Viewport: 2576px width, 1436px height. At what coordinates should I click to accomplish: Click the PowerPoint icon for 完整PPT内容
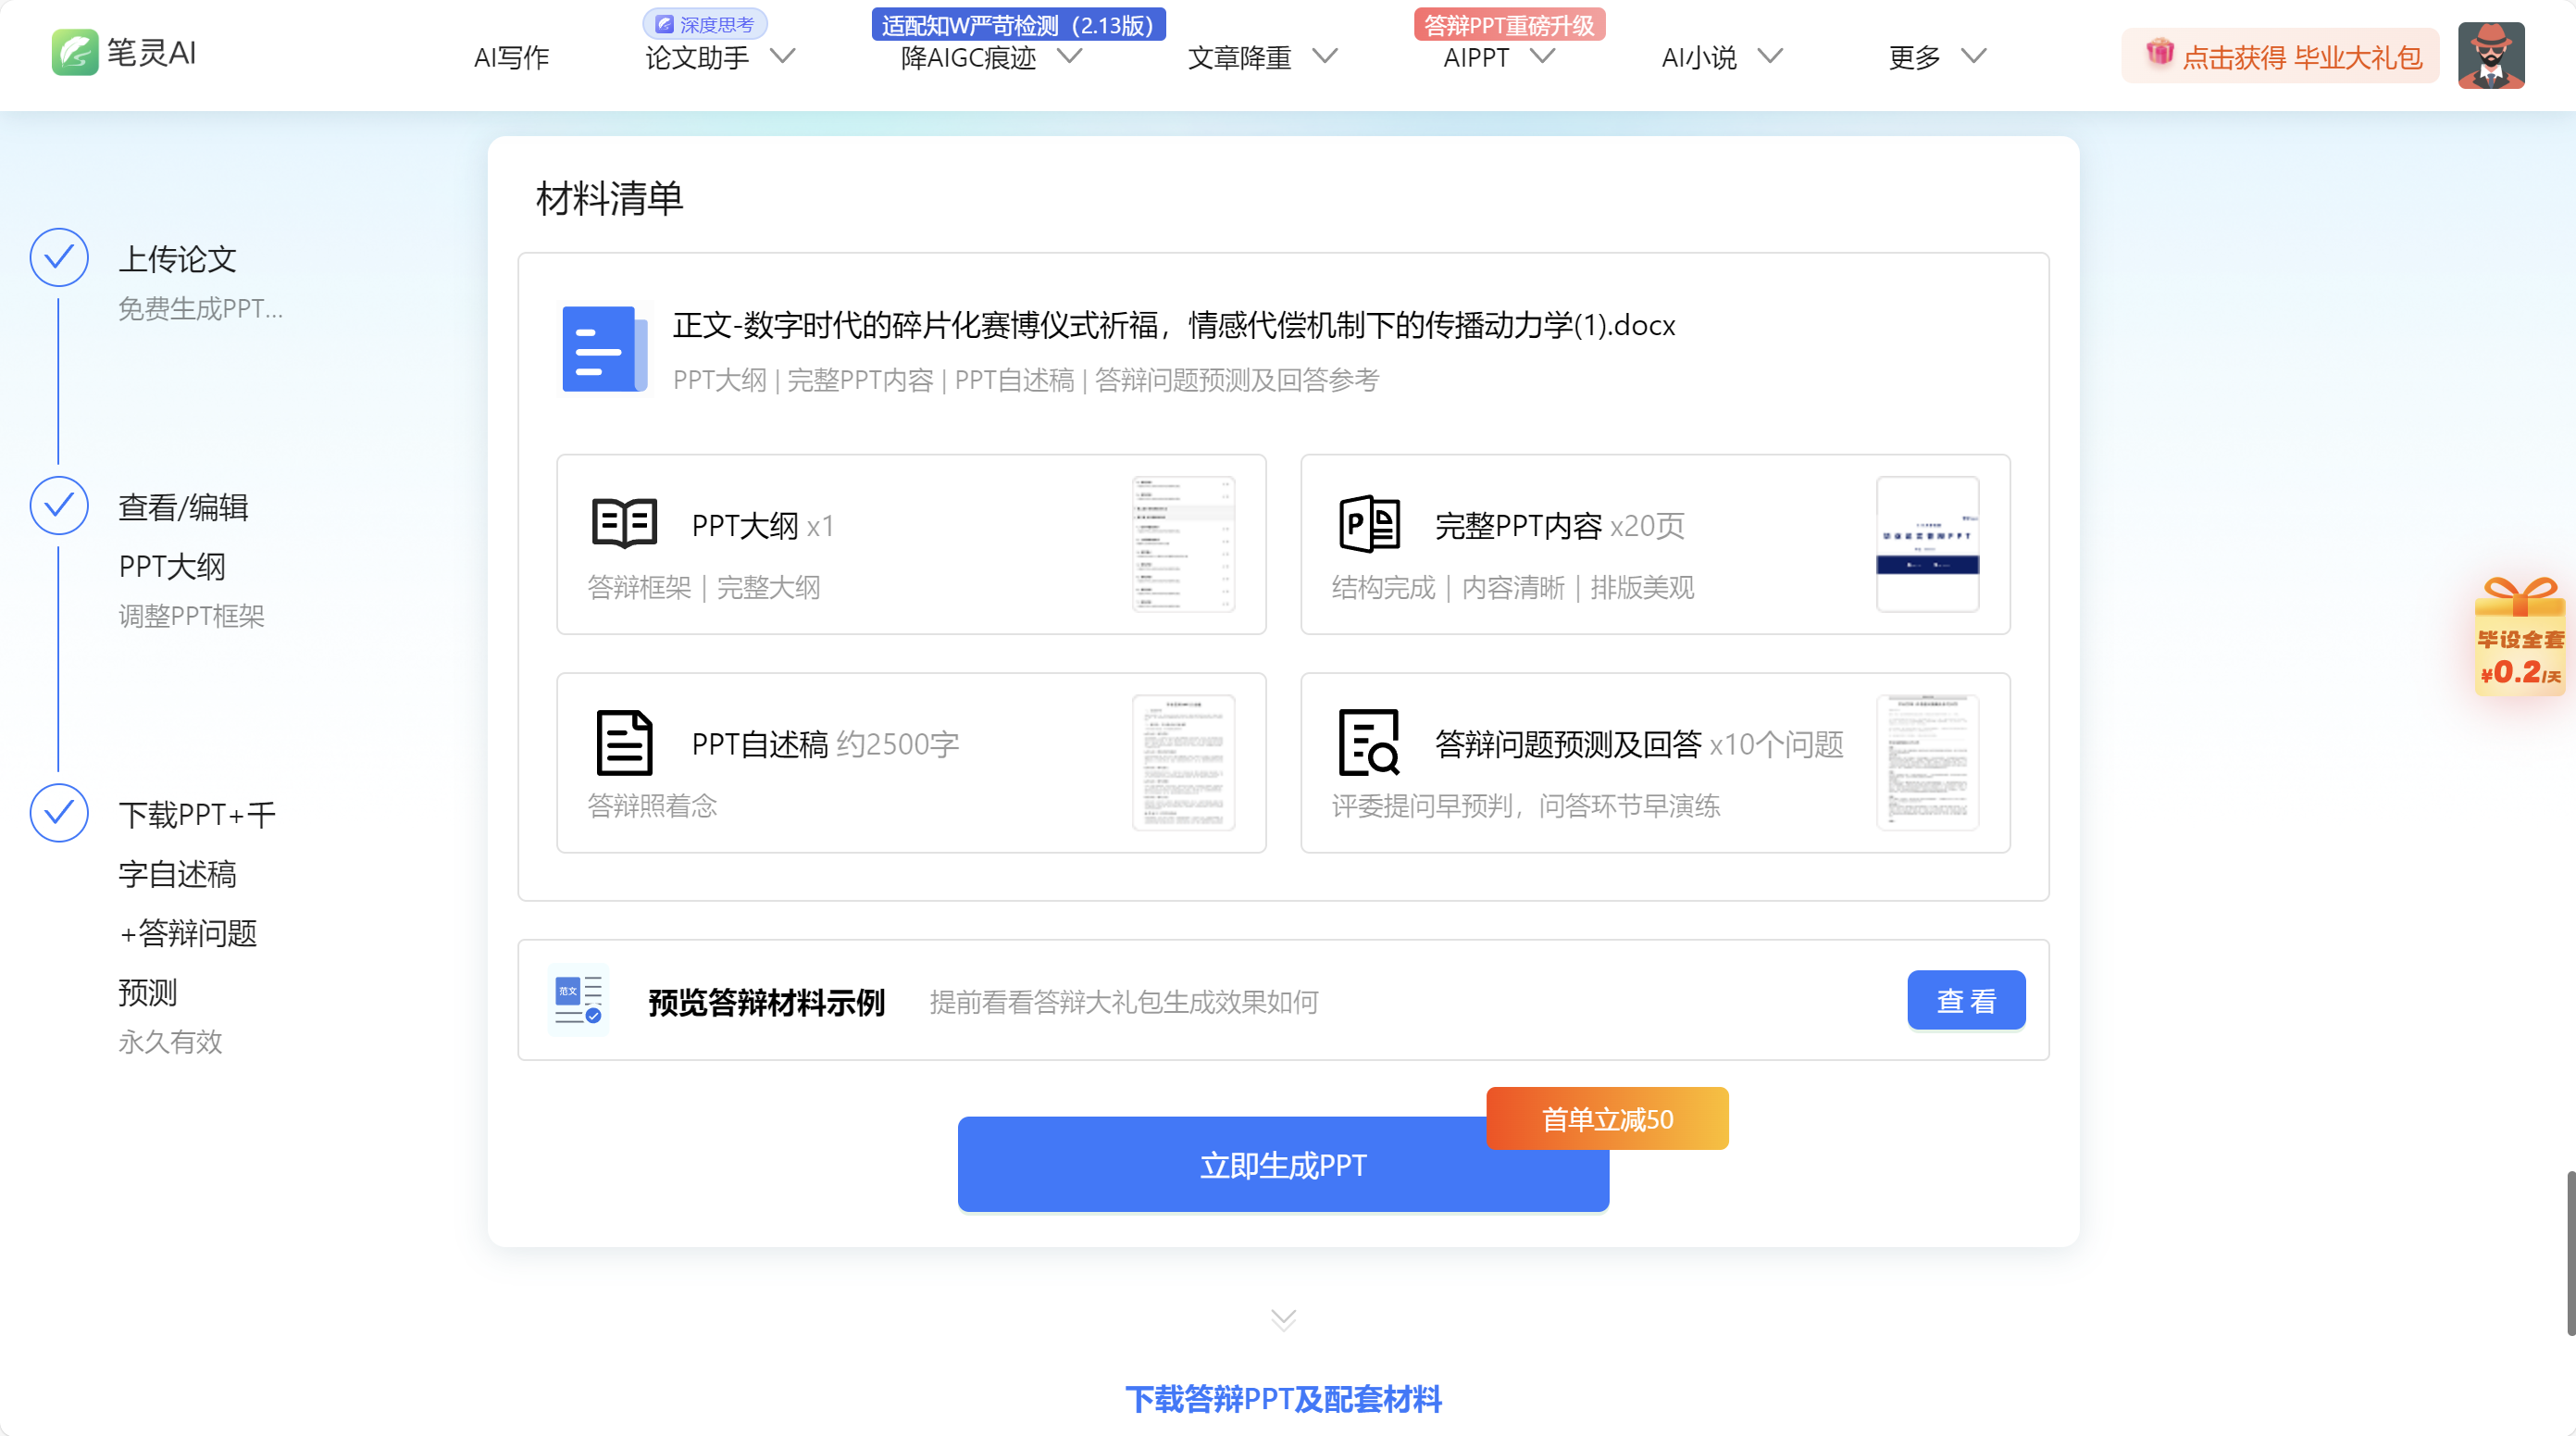(x=1369, y=523)
